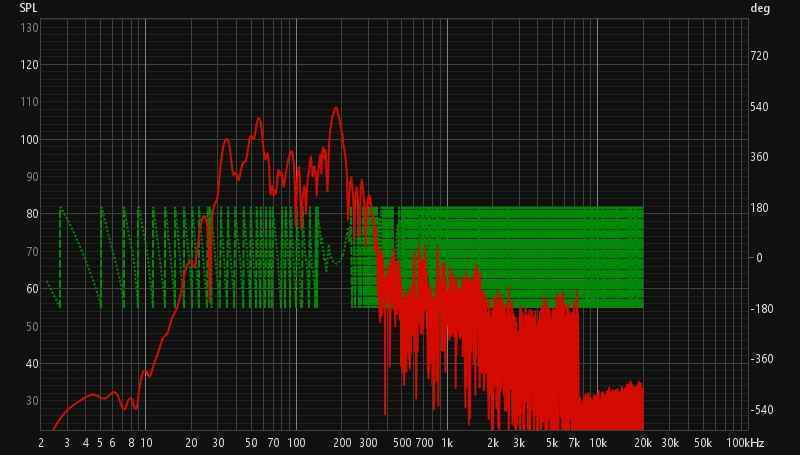Viewport: 800px width, 455px height.
Task: Click the 200 Hz frequency axis label
Action: [x=342, y=443]
